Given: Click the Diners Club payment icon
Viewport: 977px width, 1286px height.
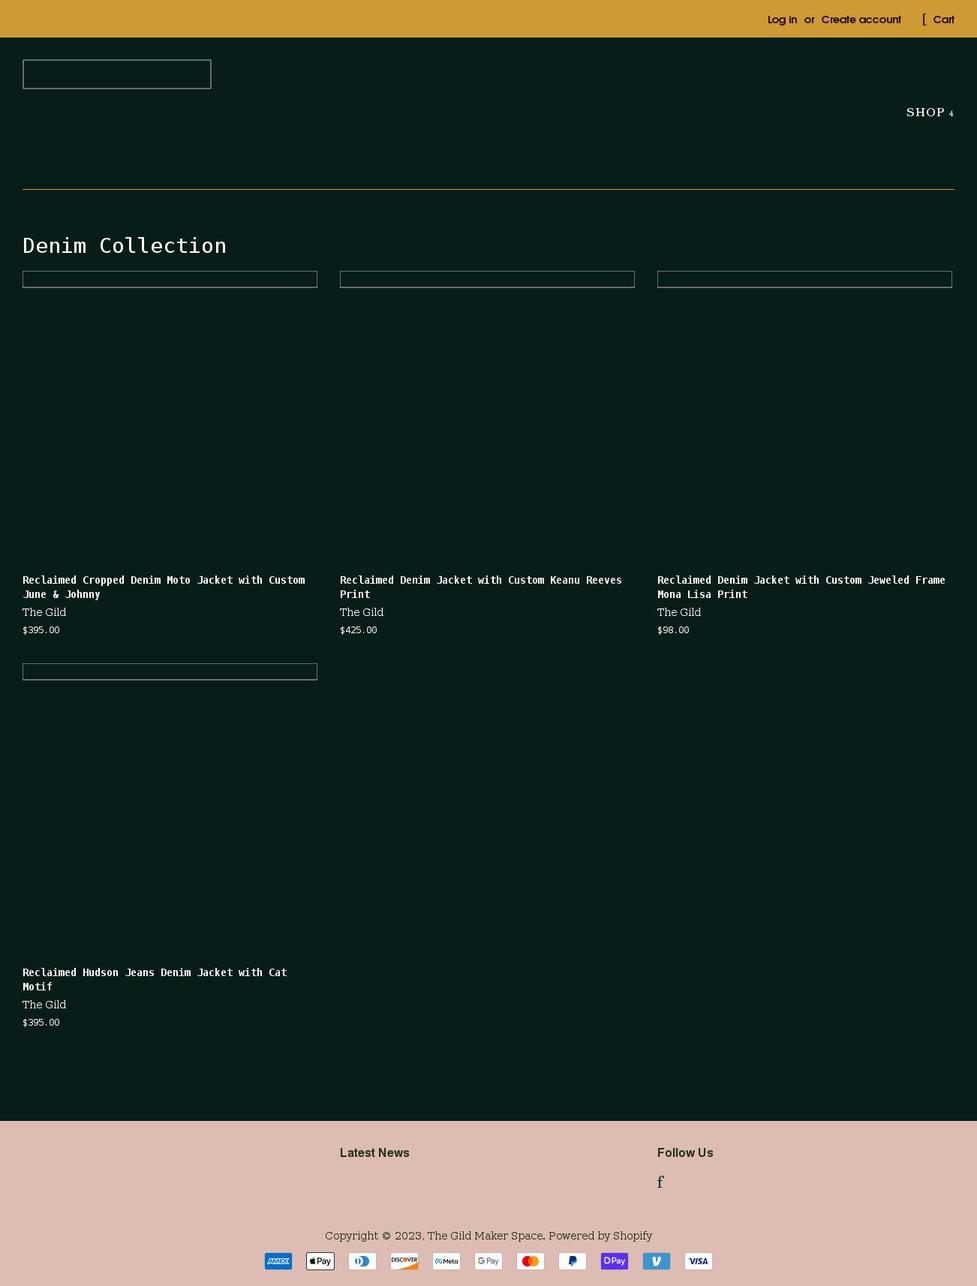Looking at the screenshot, I should [362, 1261].
